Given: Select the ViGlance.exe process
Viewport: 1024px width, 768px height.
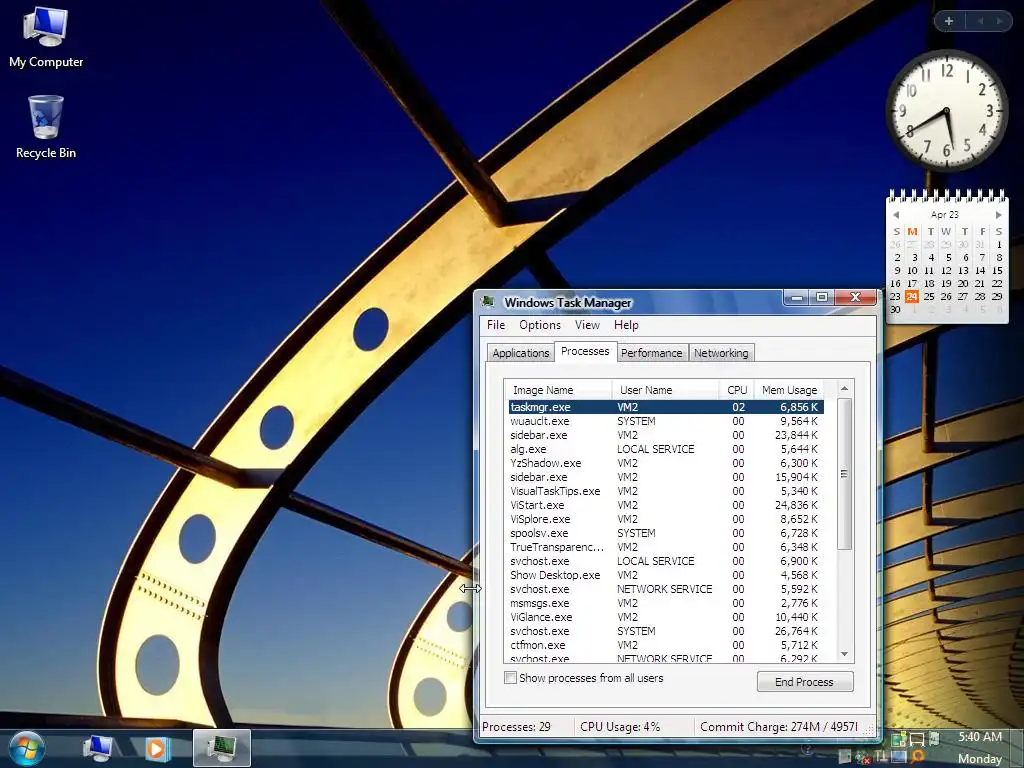Looking at the screenshot, I should [541, 617].
